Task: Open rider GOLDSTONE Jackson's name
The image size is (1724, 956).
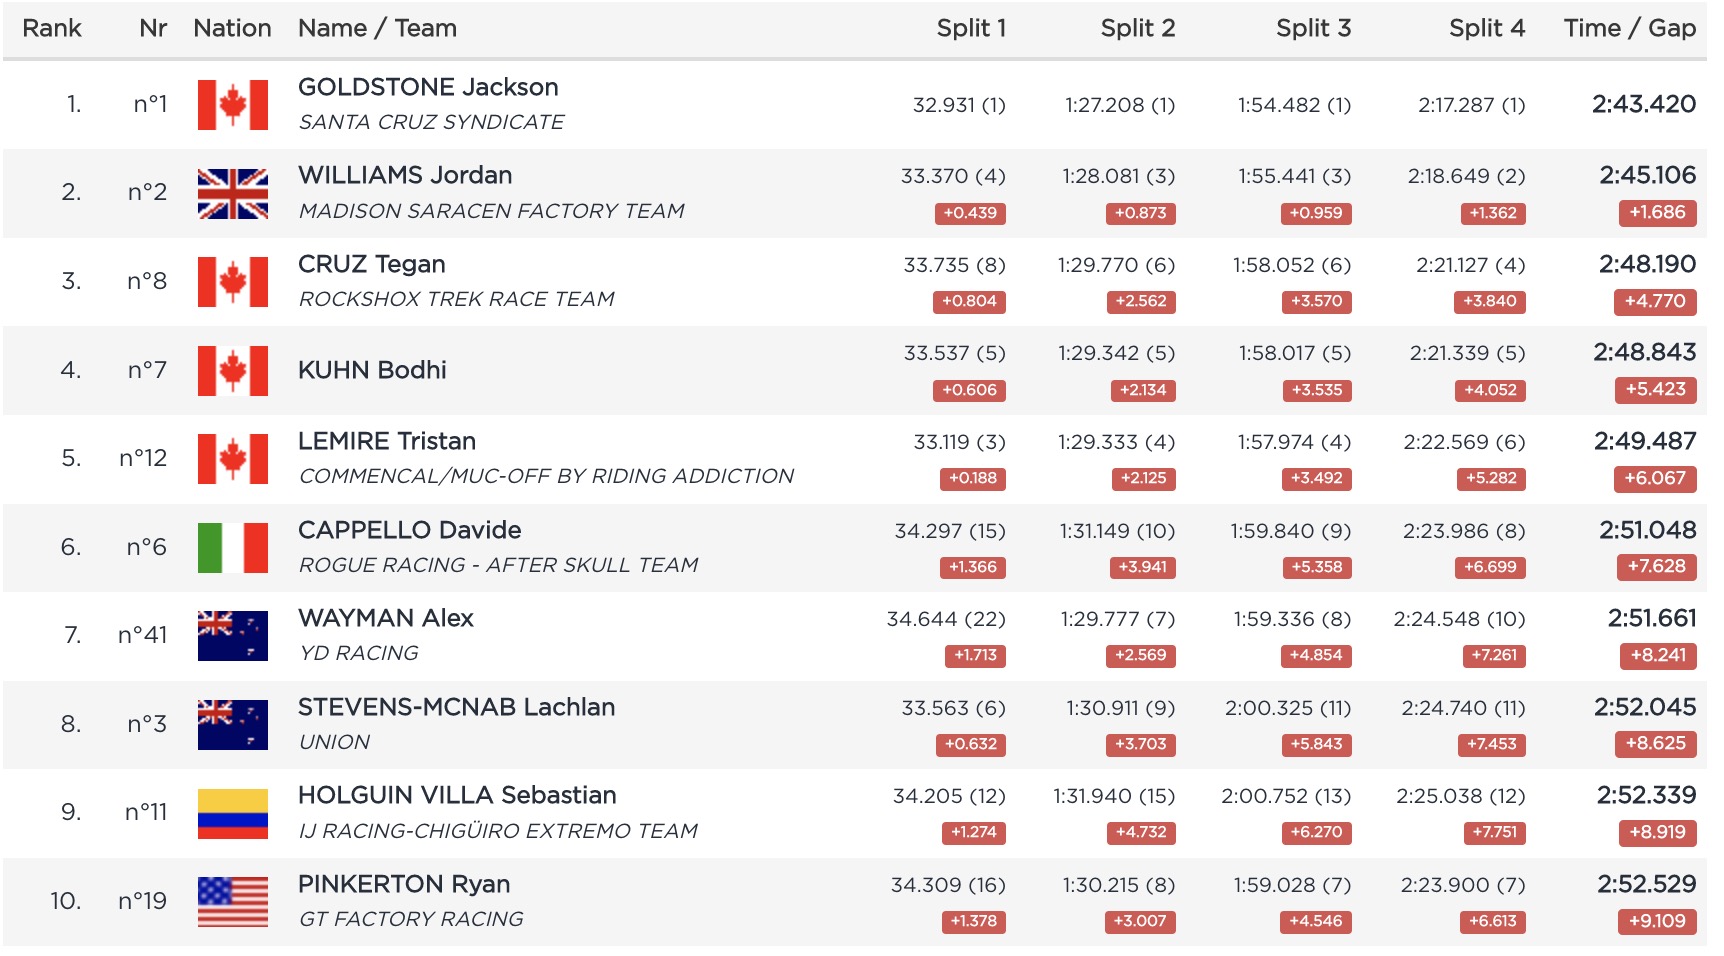Action: pyautogui.click(x=428, y=87)
